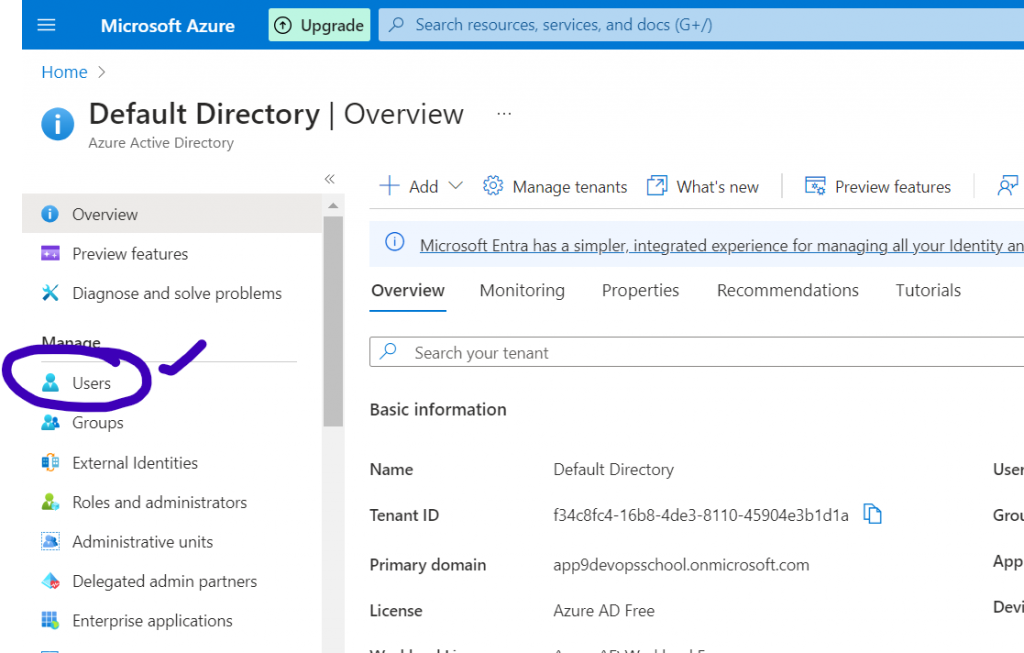Click the Search your tenant field
Viewport: 1024px width, 653px height.
(700, 352)
